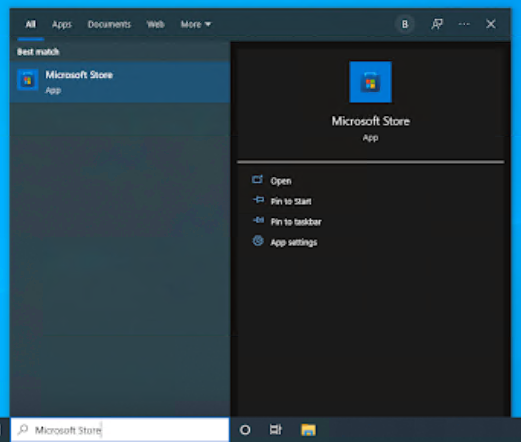Click the account avatar labeled B
Image resolution: width=521 pixels, height=442 pixels.
(405, 24)
